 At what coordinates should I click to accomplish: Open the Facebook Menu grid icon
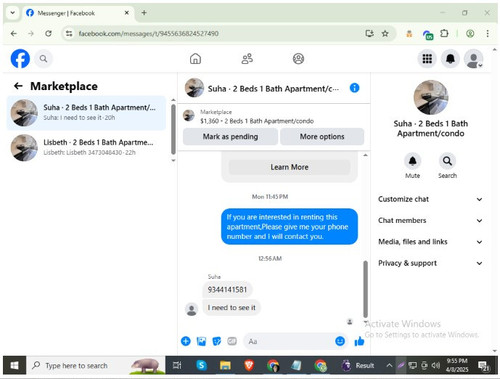[x=427, y=59]
